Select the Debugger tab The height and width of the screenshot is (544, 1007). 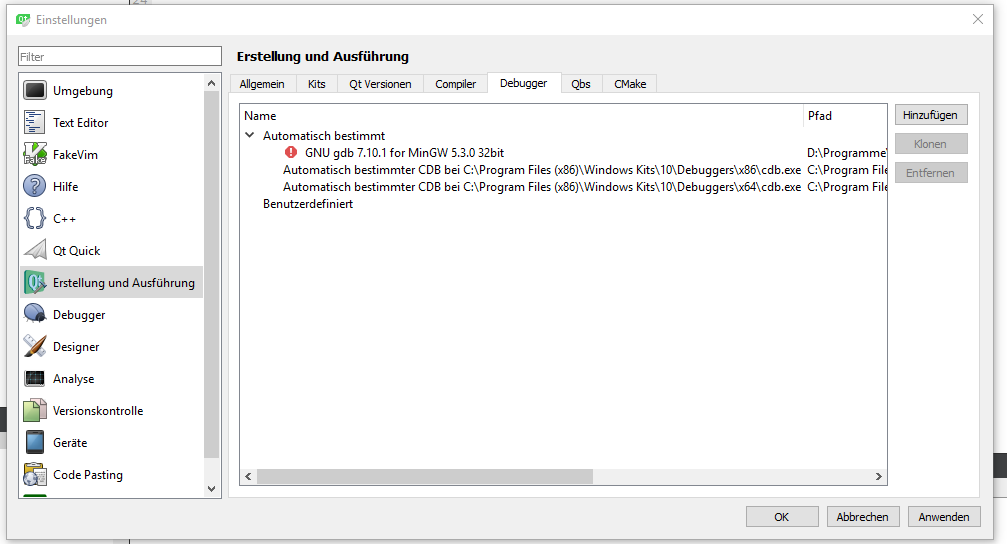pyautogui.click(x=523, y=83)
